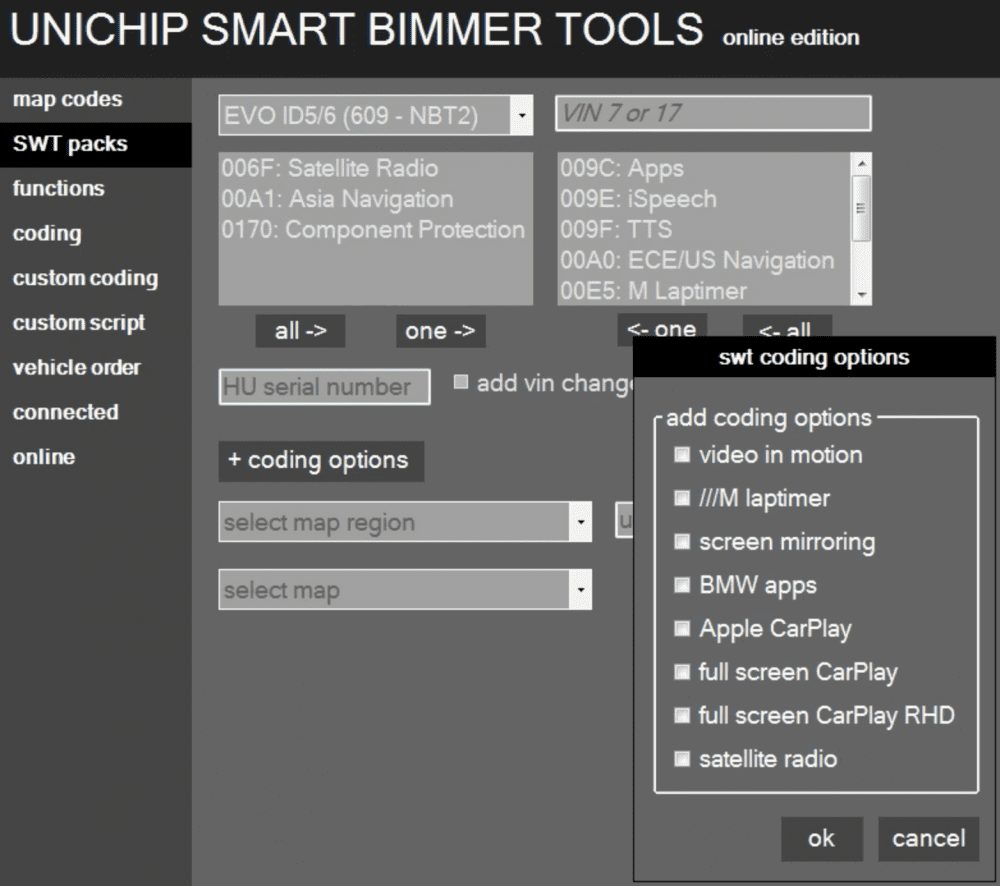Switch to custom coding

(85, 278)
